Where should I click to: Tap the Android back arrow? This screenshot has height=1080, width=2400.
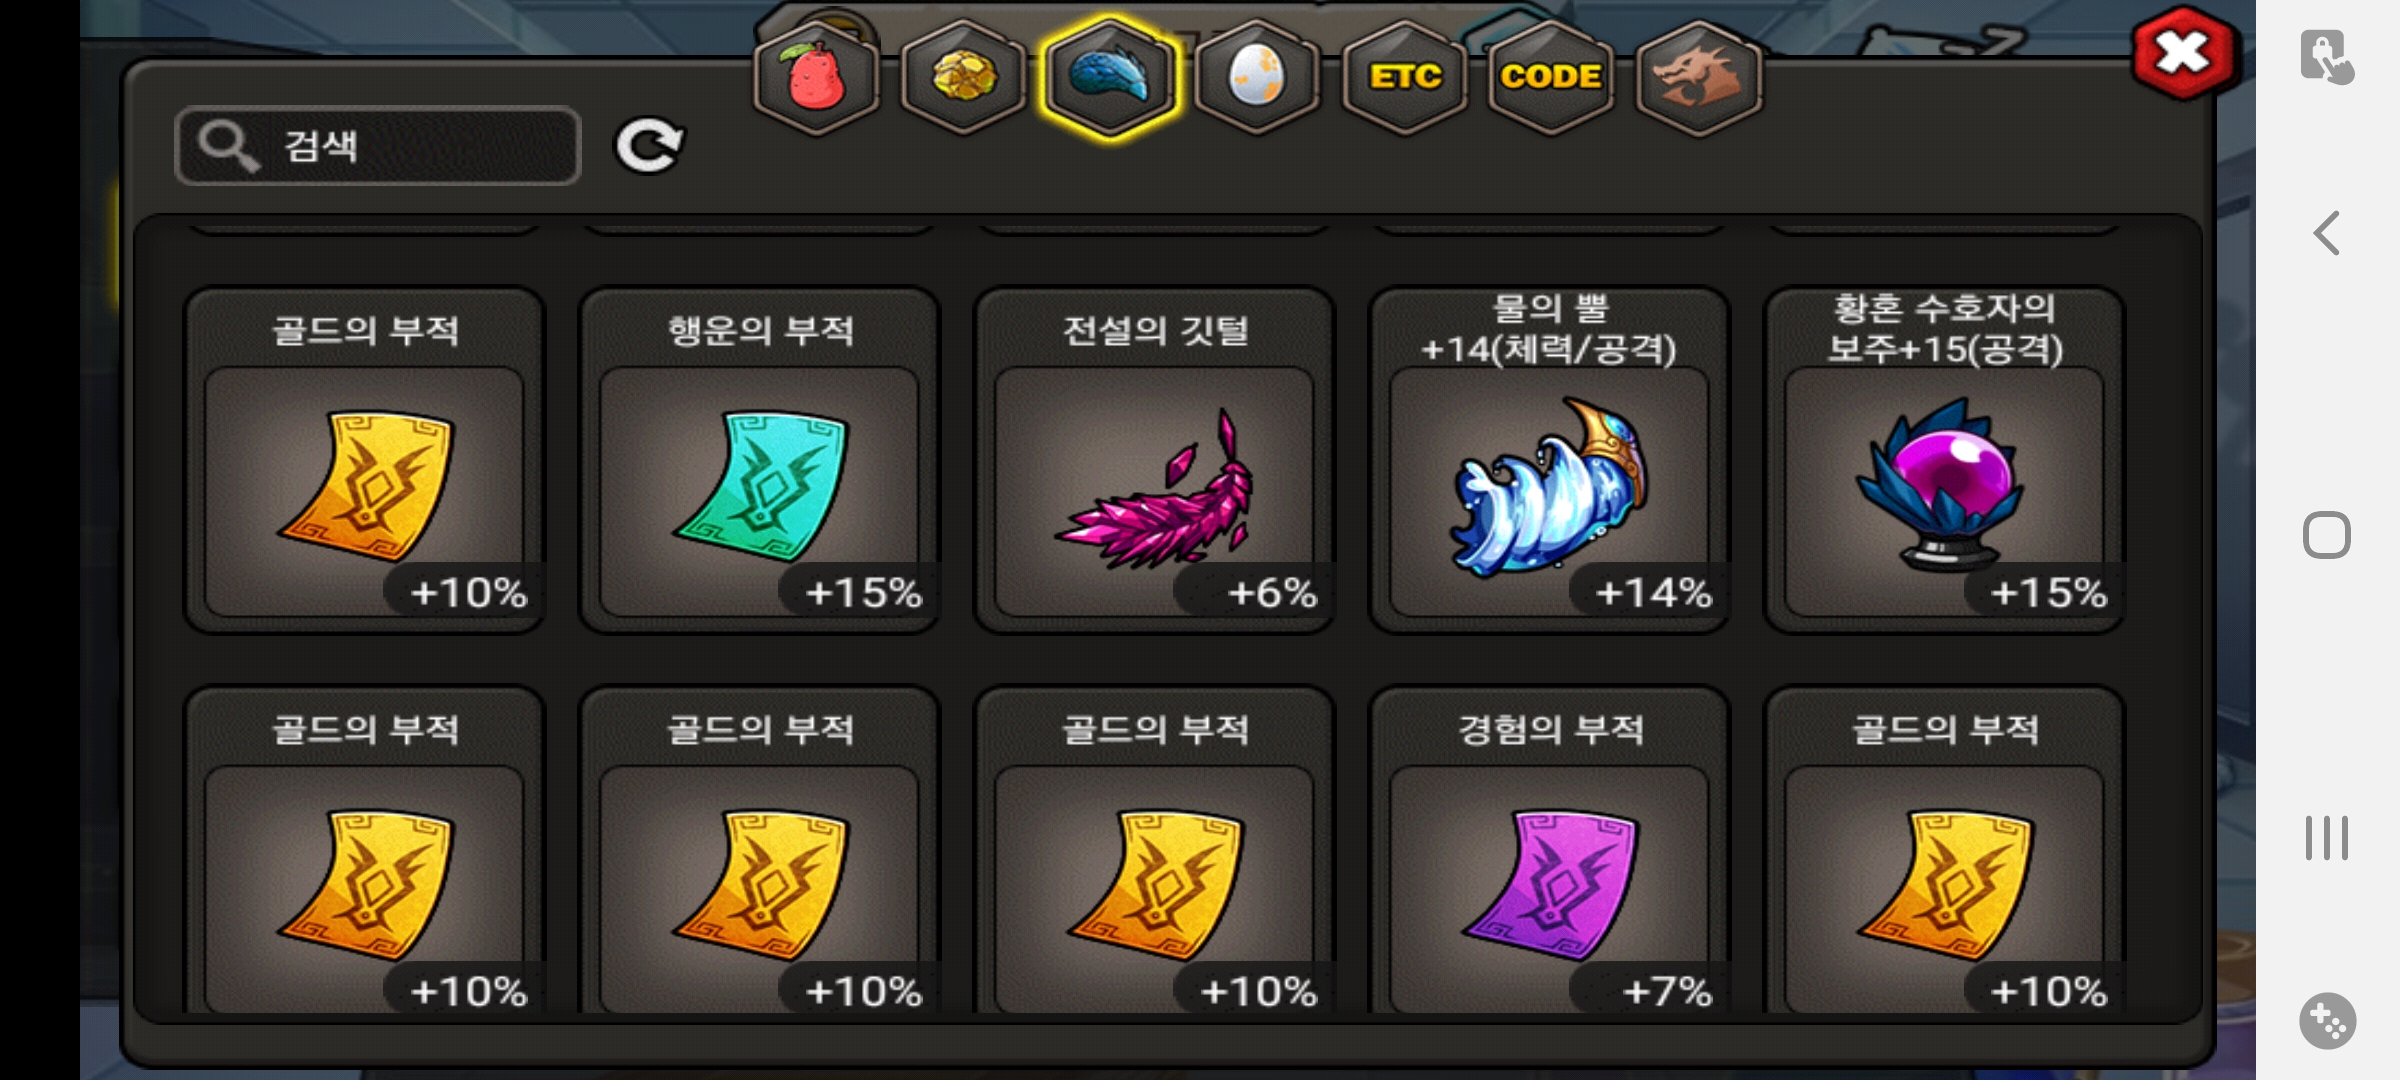pyautogui.click(x=2327, y=234)
